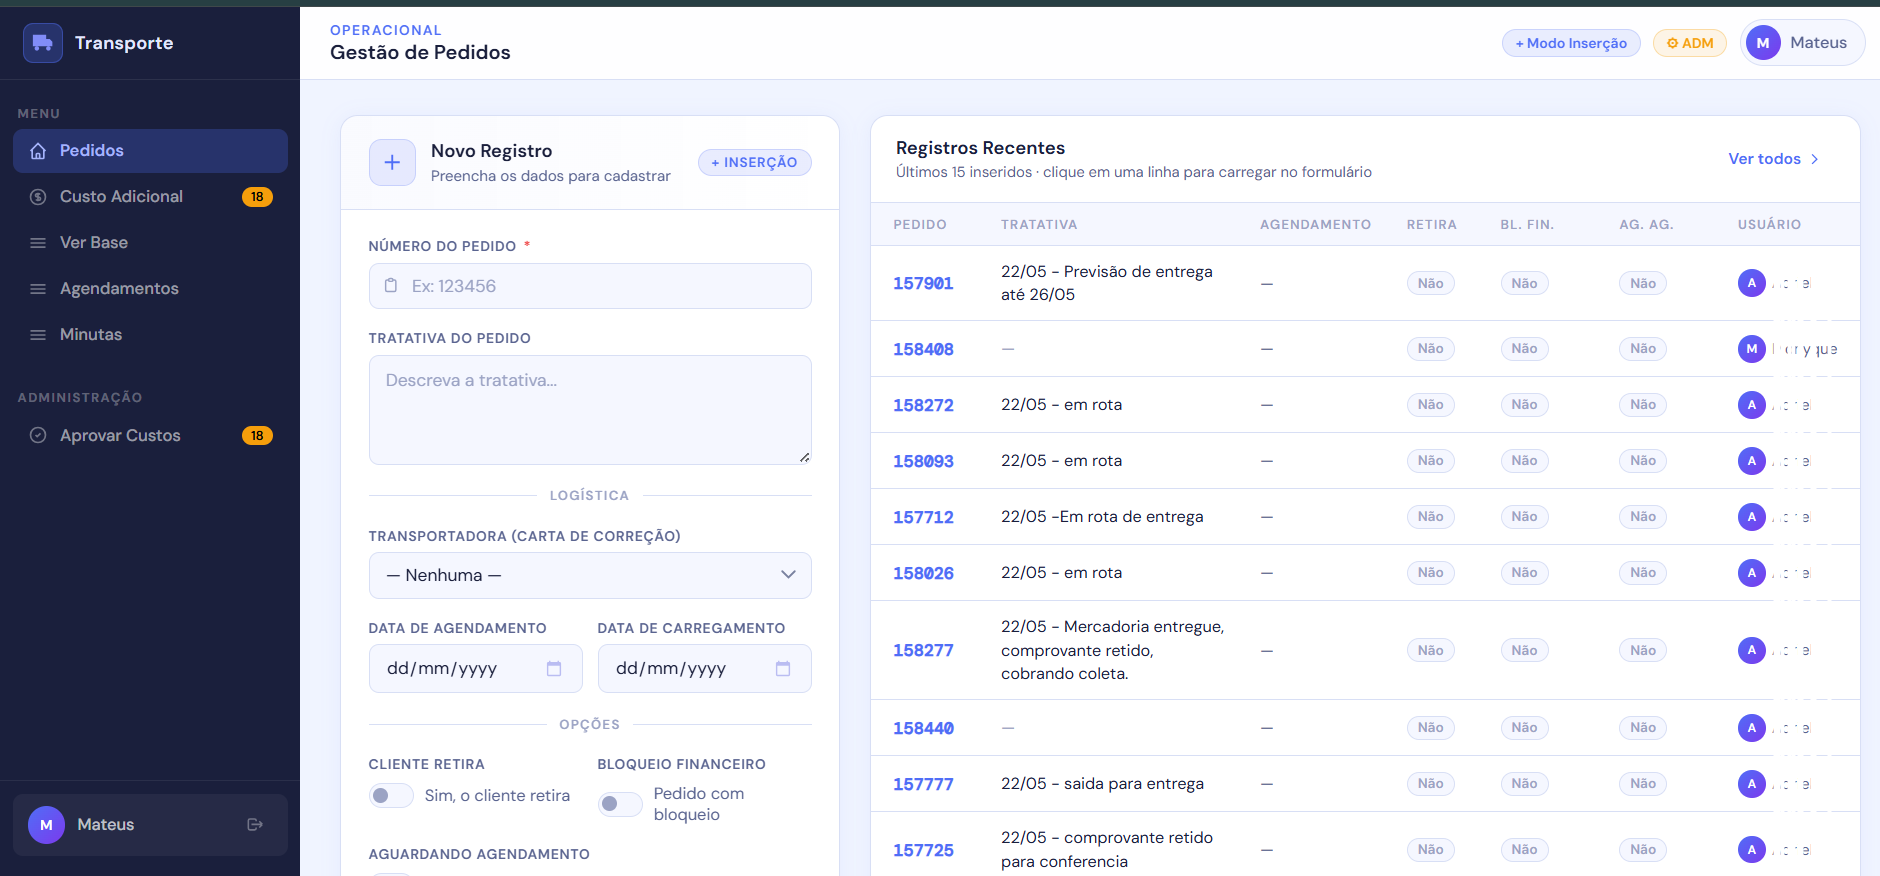Image resolution: width=1880 pixels, height=876 pixels.
Task: Click the Transporte truck logo icon
Action: (x=43, y=43)
